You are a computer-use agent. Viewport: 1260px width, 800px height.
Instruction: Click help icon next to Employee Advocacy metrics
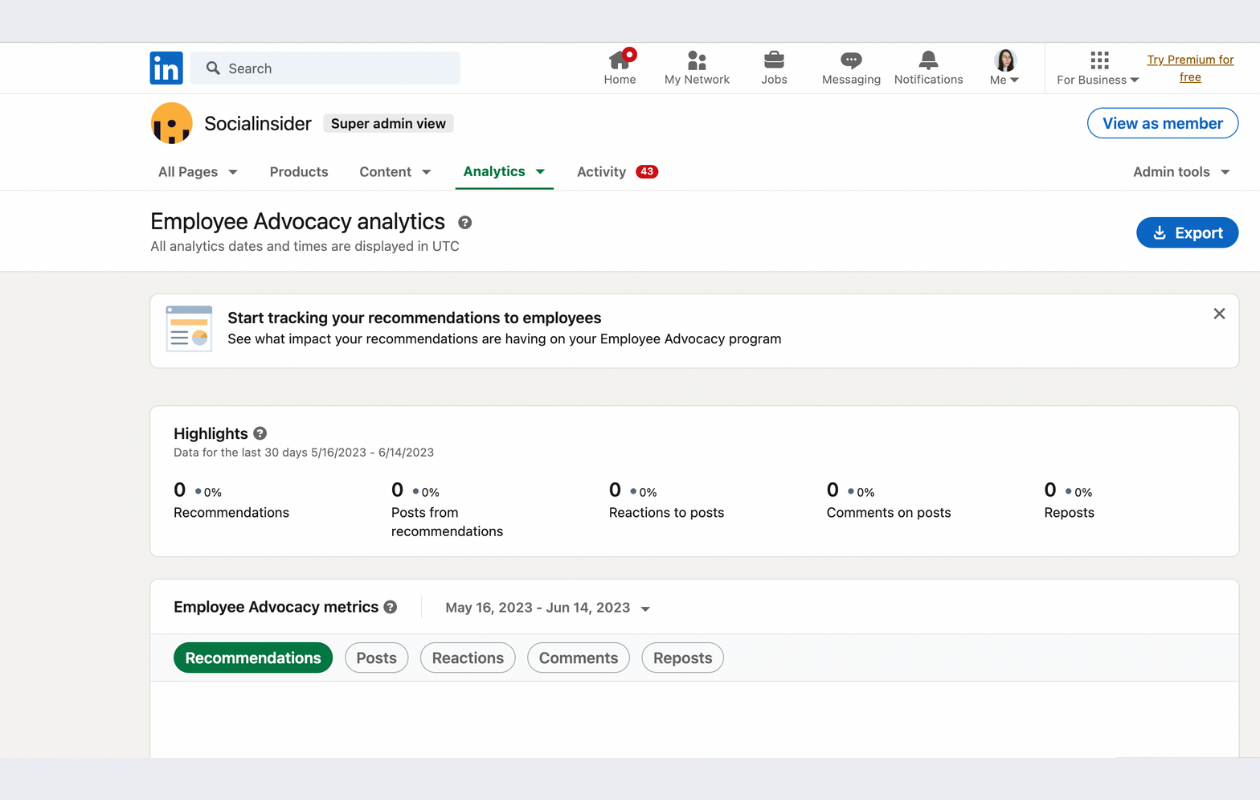(x=390, y=607)
